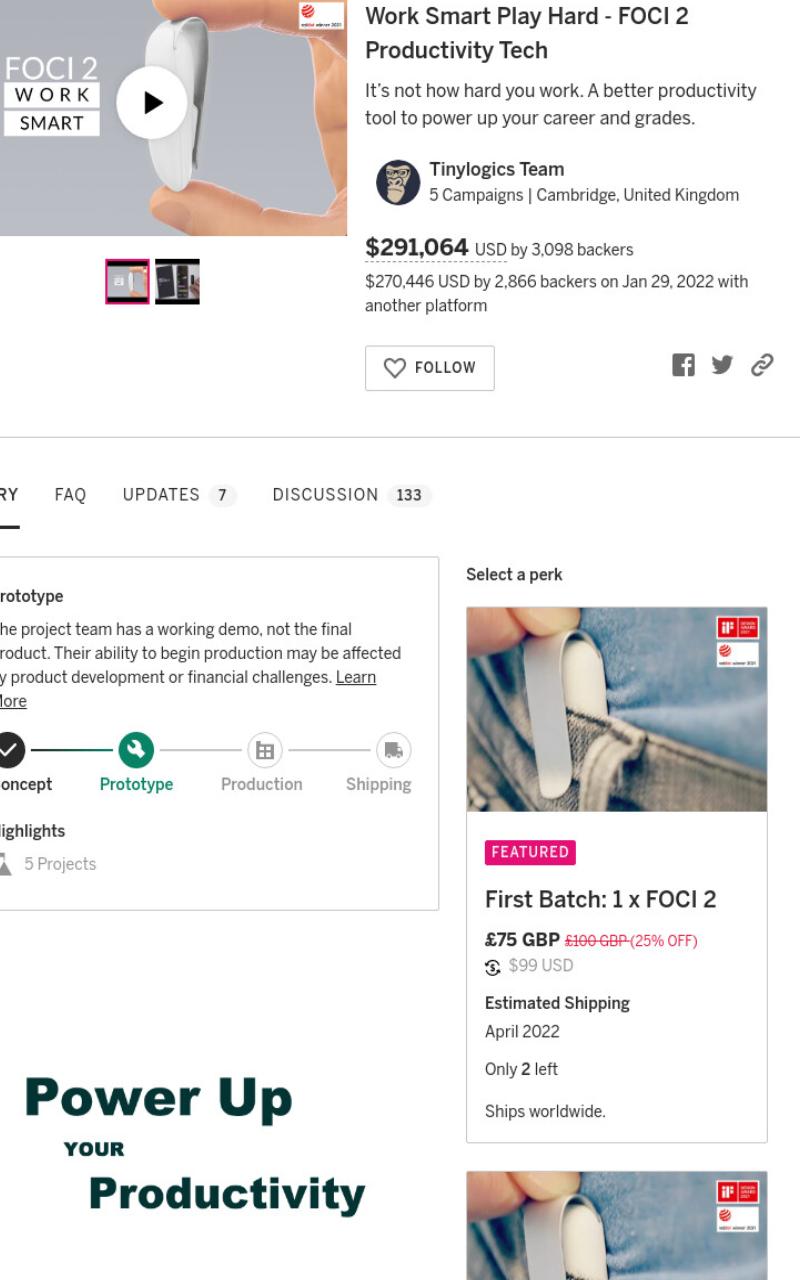Click the $291,064 funding amount
800x1280 pixels.
pos(417,248)
